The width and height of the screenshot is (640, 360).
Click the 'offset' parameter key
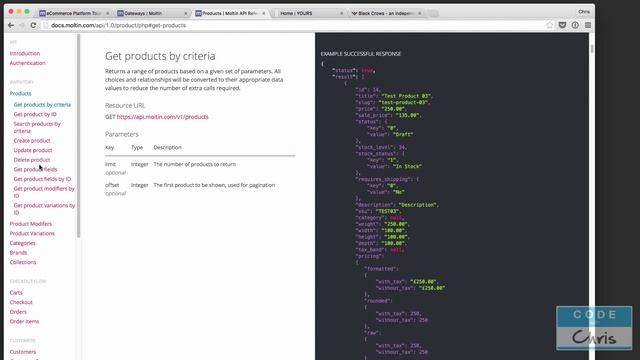pyautogui.click(x=112, y=185)
